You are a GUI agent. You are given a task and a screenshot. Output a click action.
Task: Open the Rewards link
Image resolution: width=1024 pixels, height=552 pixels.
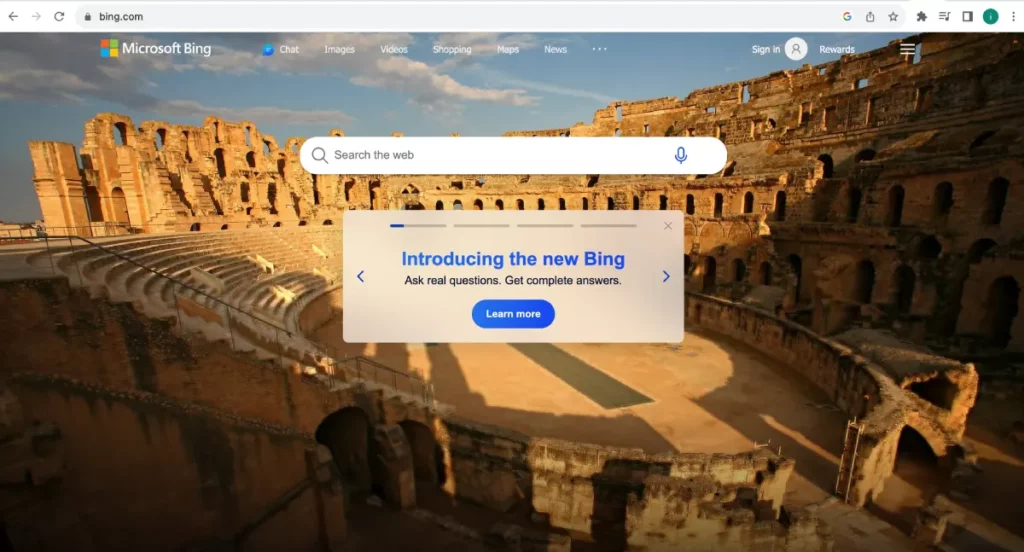pos(837,50)
